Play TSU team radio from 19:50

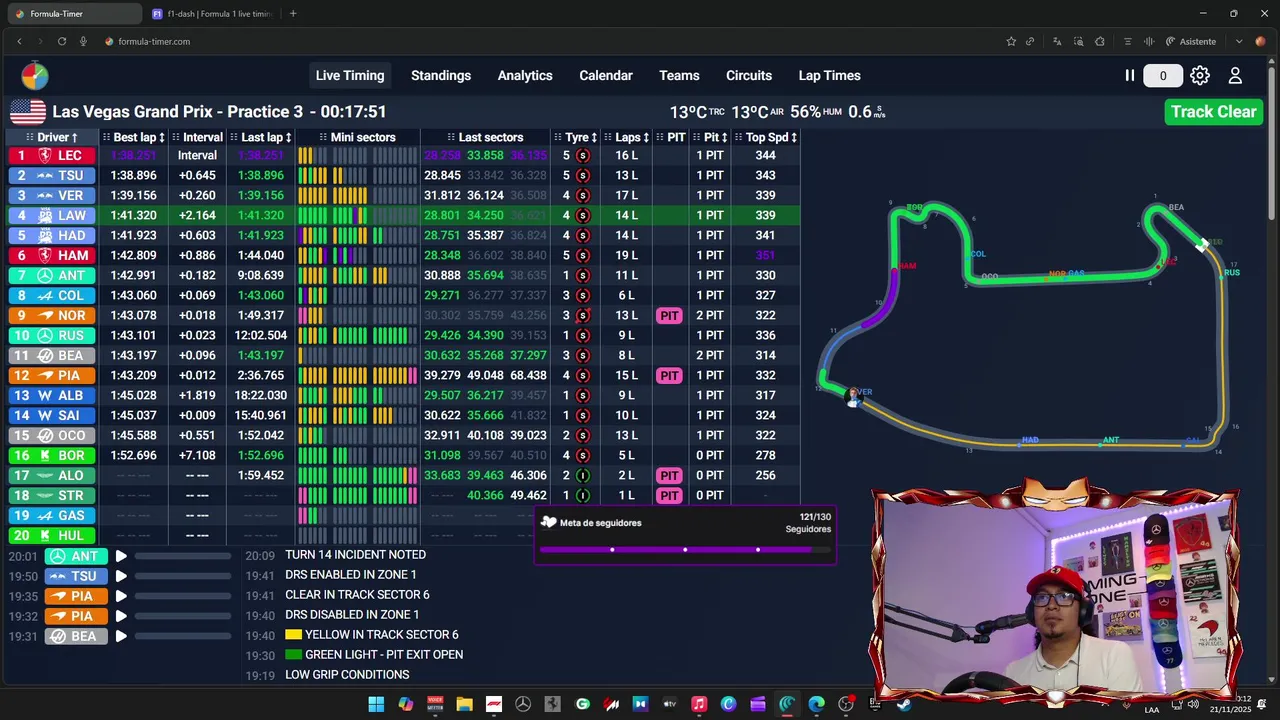(121, 576)
